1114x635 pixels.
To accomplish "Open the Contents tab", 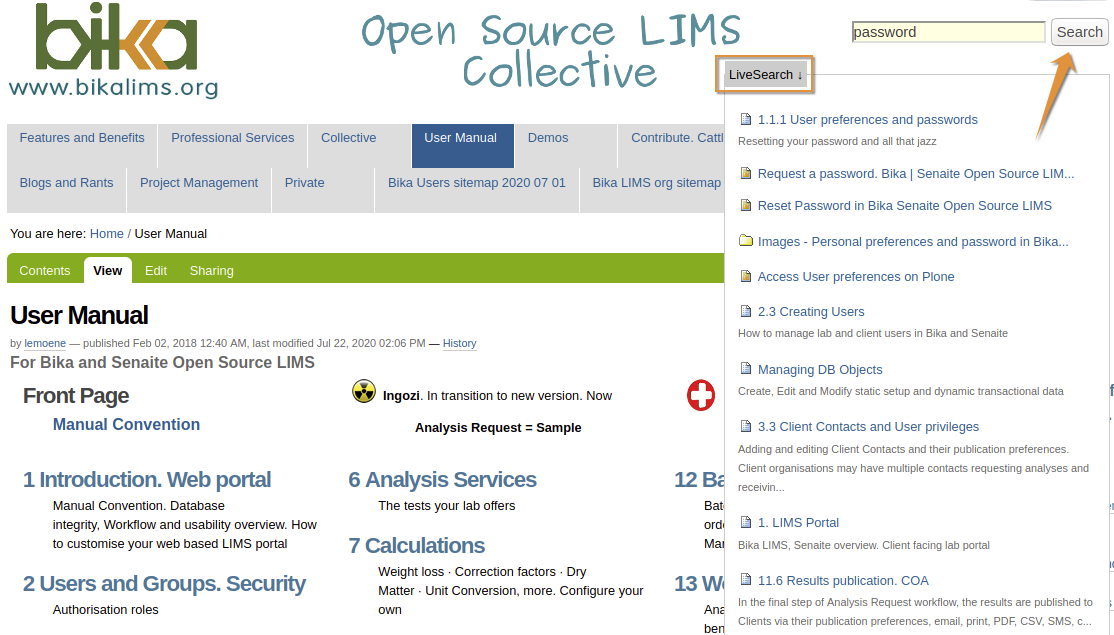I will click(44, 270).
